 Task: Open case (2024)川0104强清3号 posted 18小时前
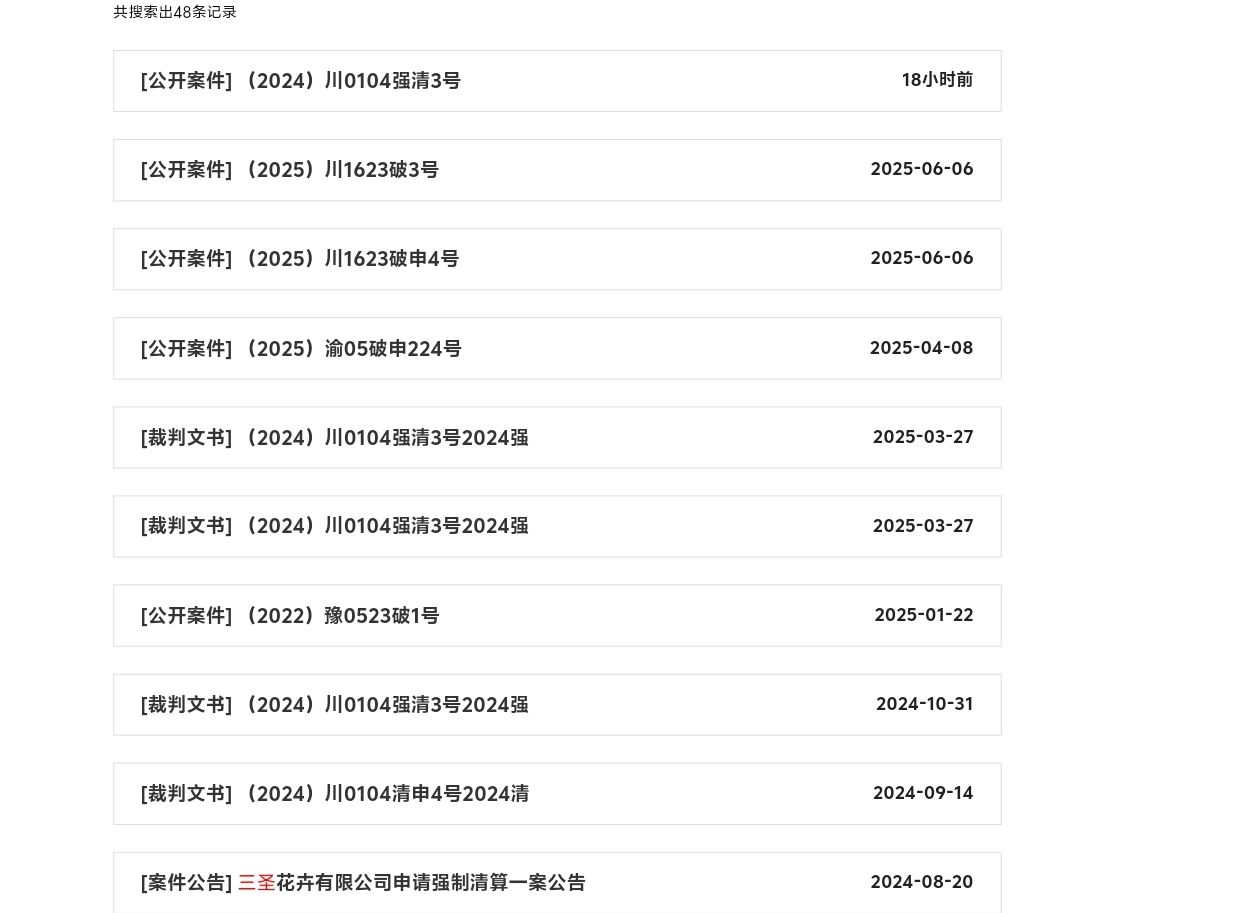coord(557,81)
